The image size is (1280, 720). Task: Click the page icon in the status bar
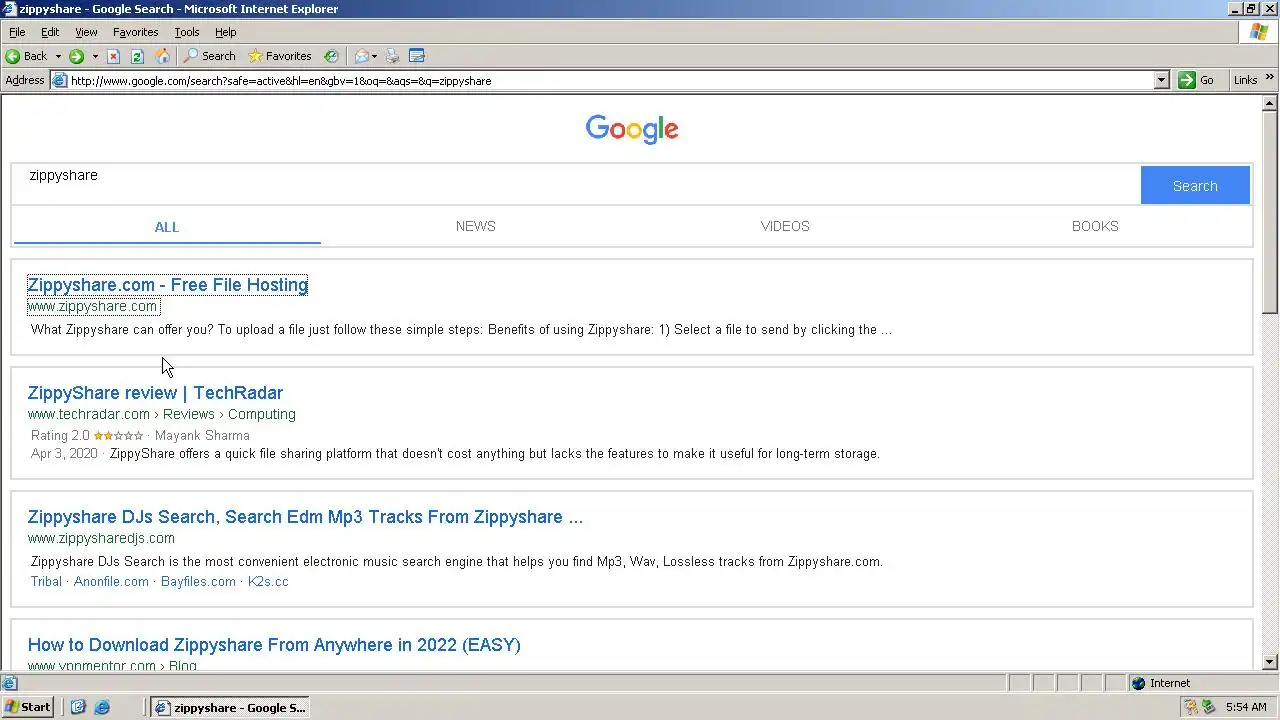coord(9,683)
